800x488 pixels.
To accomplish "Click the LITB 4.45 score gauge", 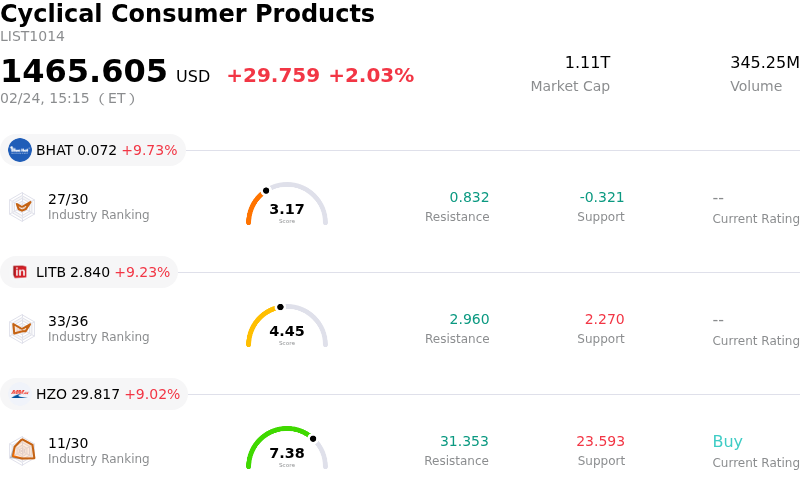I will [x=287, y=327].
